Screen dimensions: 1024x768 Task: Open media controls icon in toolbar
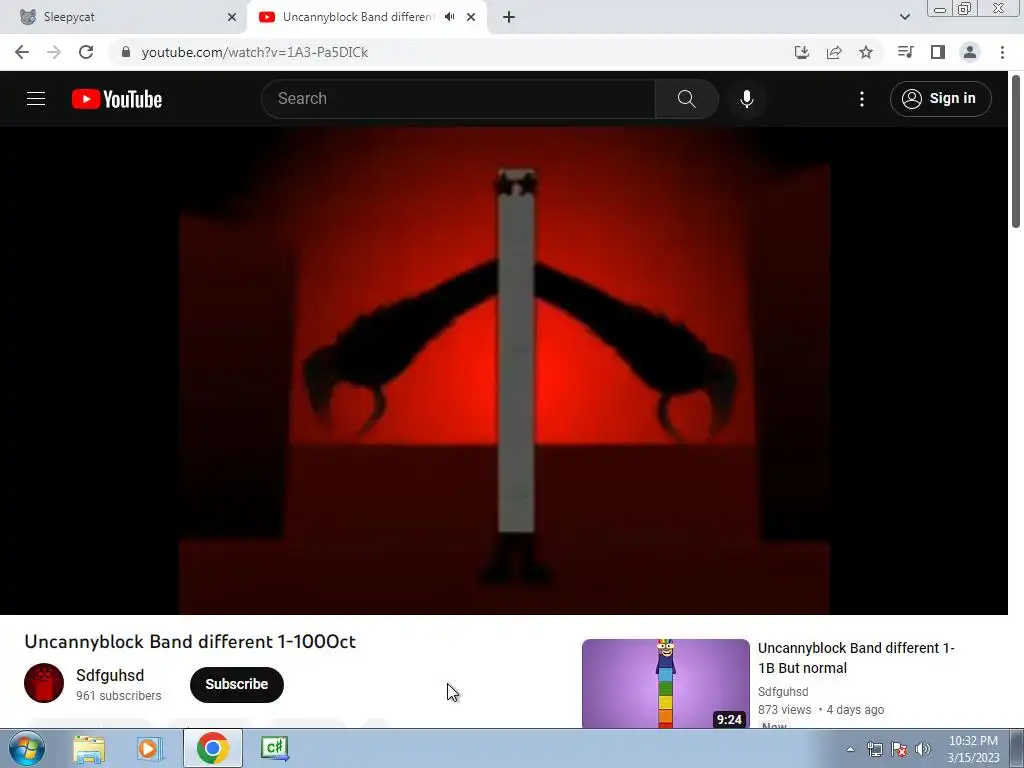pyautogui.click(x=905, y=52)
